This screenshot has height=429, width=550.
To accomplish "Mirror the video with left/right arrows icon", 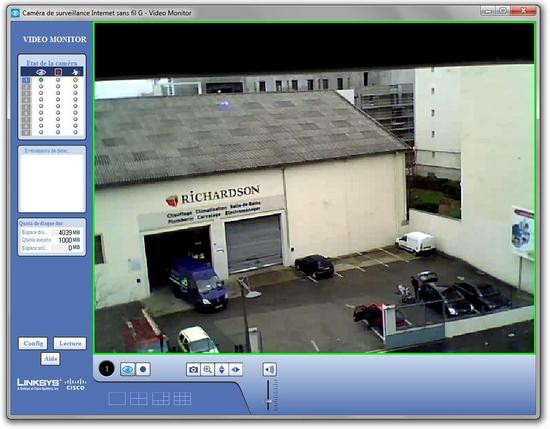I will (x=235, y=369).
